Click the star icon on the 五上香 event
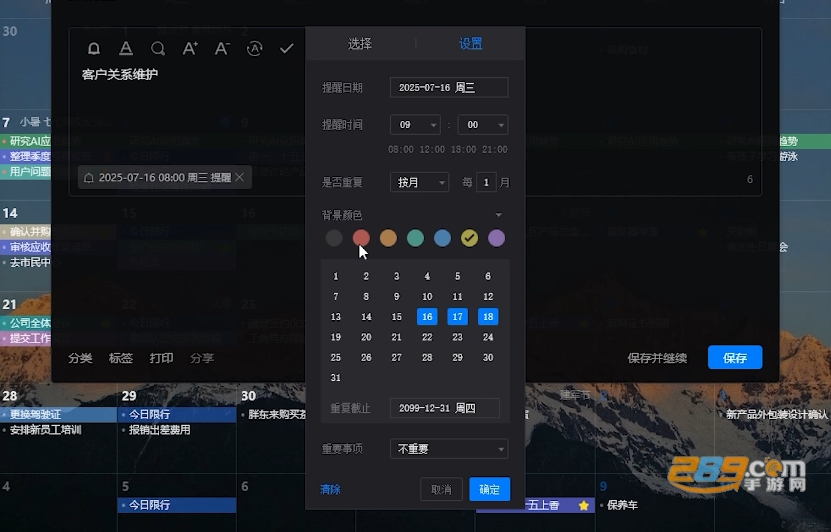Viewport: 831px width, 532px height. coord(584,506)
